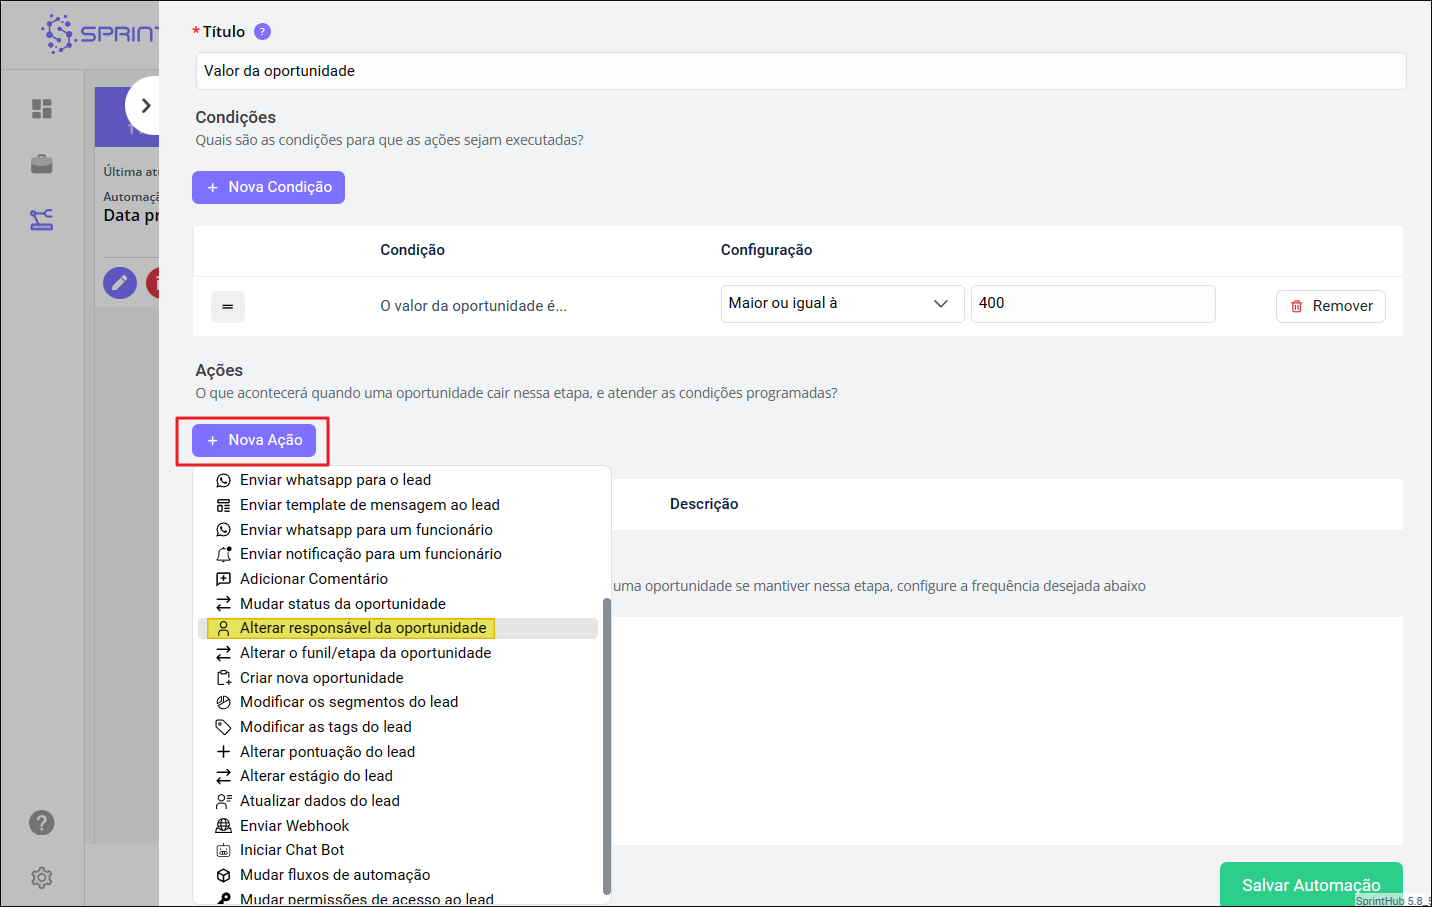
Task: Remove the condition with Remover button
Action: pos(1330,306)
